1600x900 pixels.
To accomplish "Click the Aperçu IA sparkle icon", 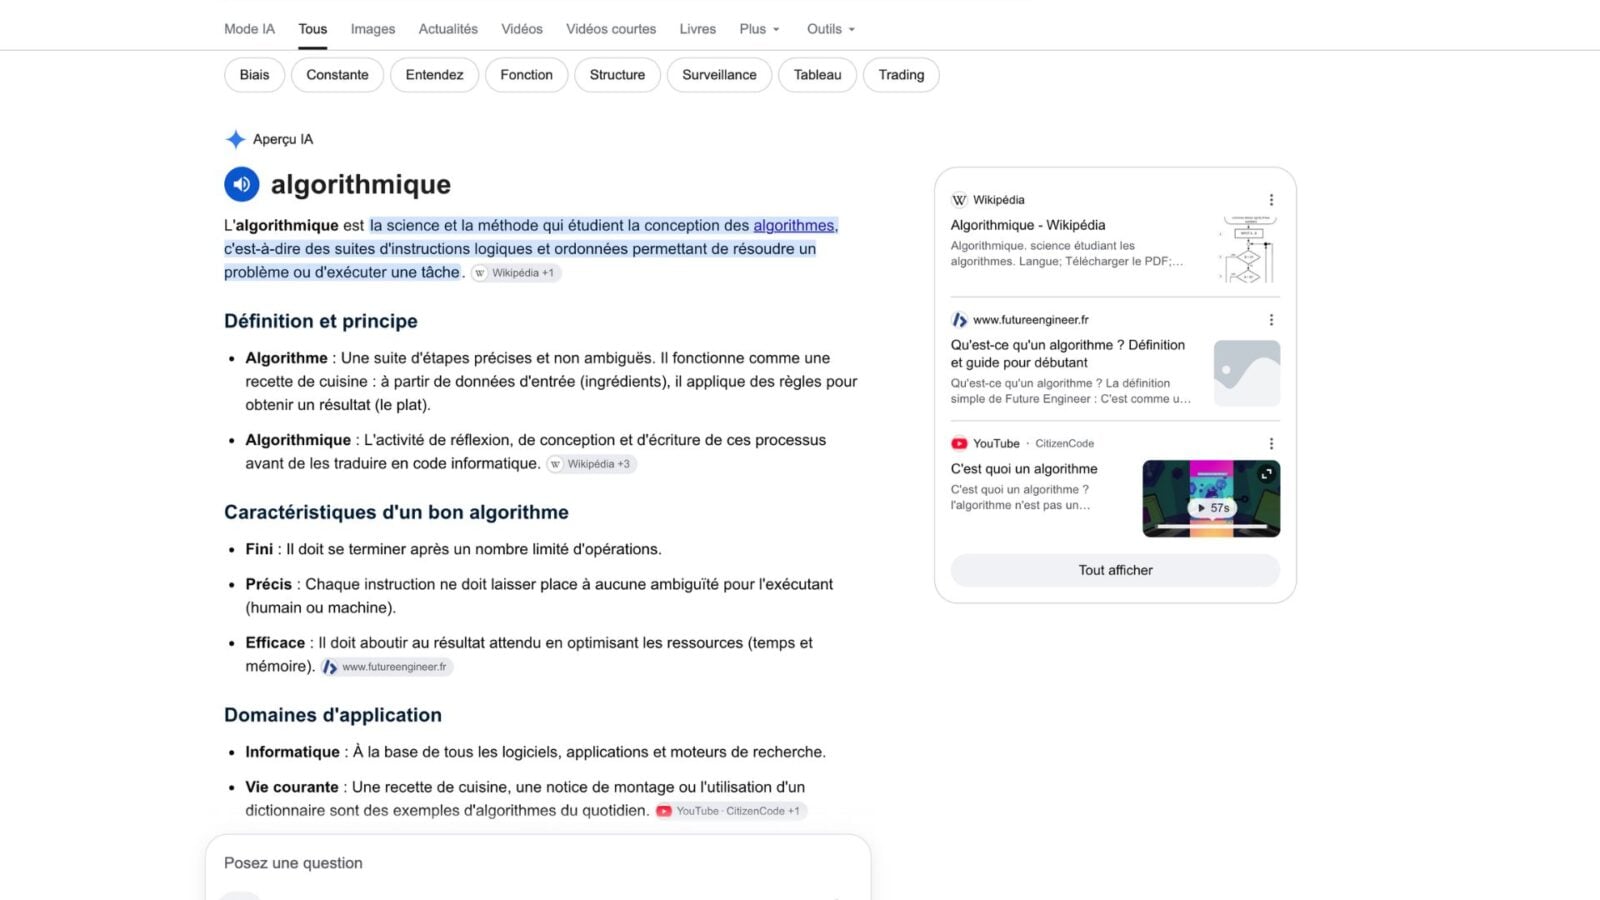I will click(235, 139).
